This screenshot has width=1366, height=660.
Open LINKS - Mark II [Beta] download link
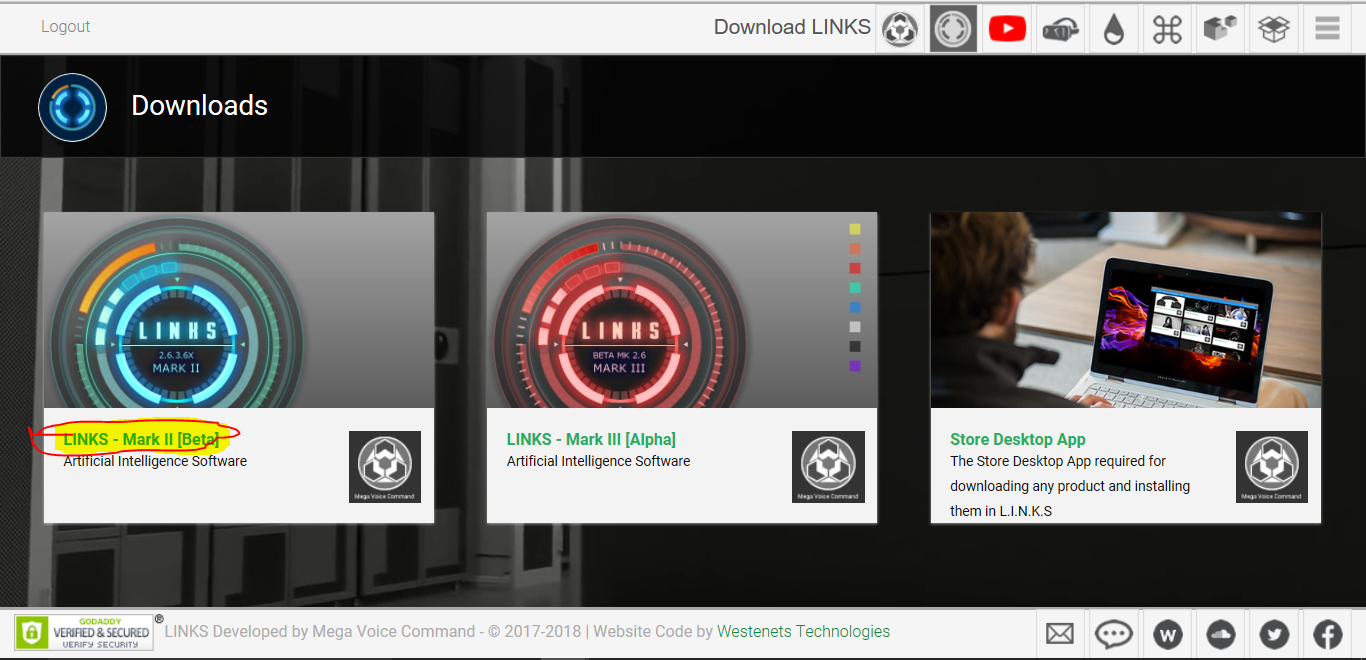click(141, 439)
